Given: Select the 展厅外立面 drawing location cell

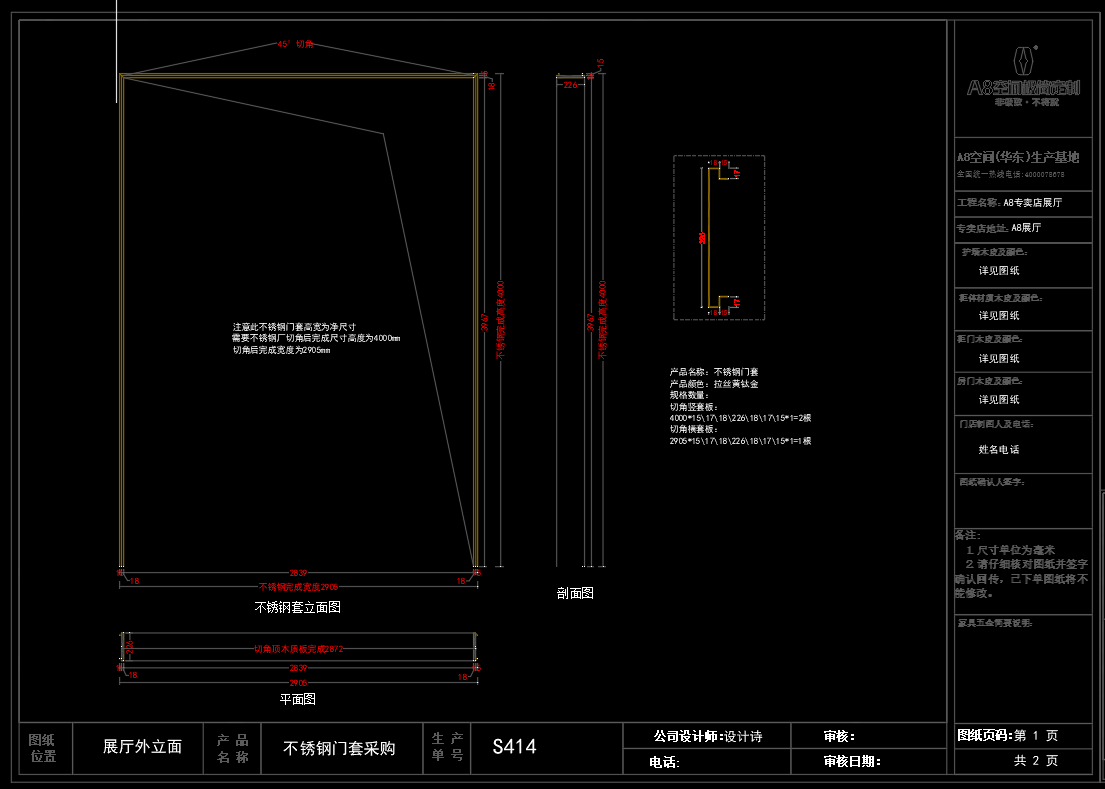Looking at the screenshot, I should pyautogui.click(x=142, y=747).
